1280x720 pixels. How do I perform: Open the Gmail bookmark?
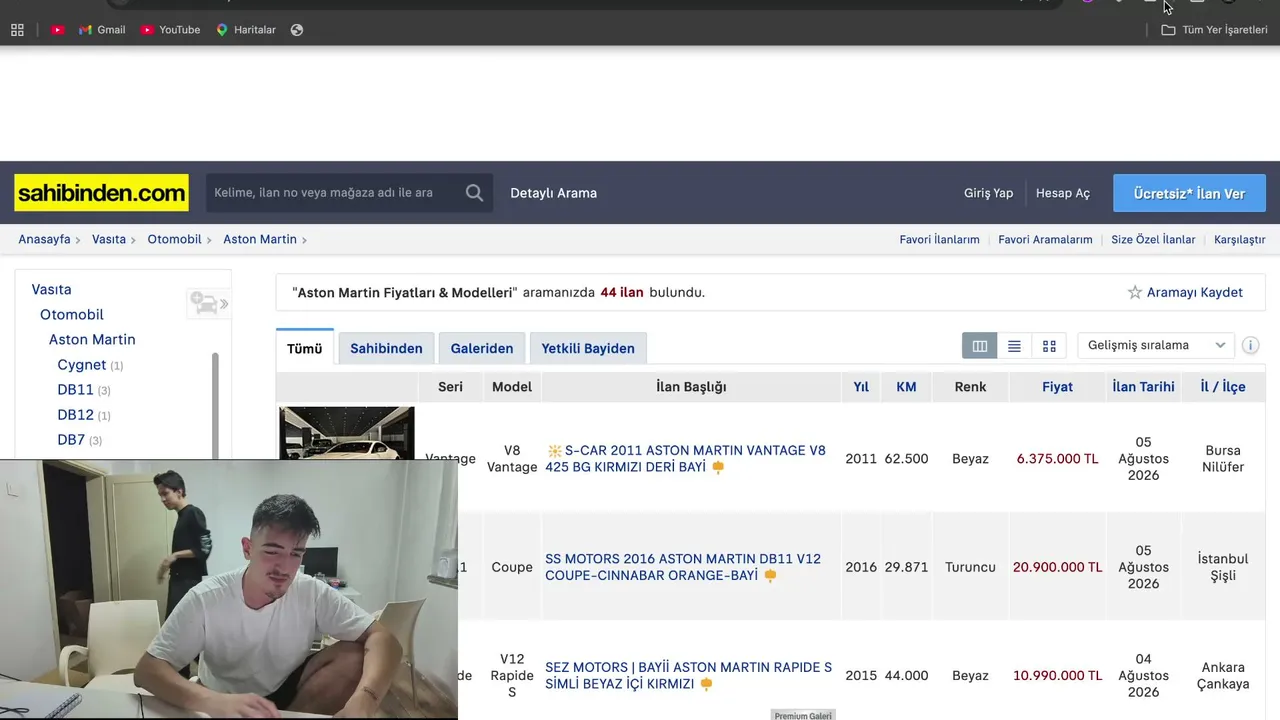[x=102, y=30]
